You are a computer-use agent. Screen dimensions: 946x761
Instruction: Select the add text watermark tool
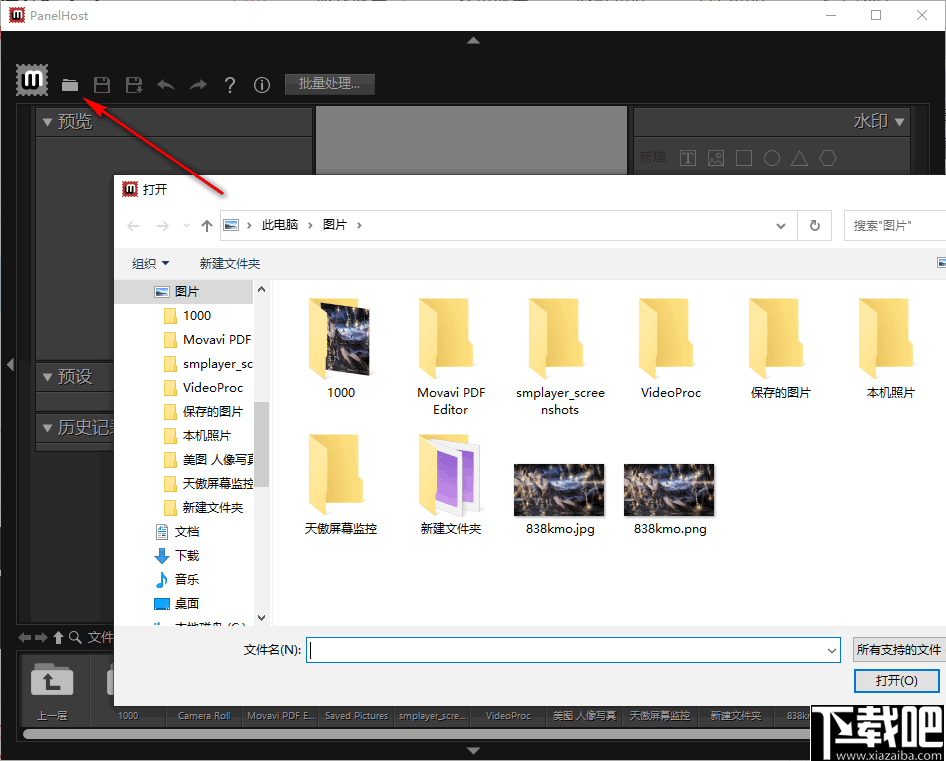[688, 157]
